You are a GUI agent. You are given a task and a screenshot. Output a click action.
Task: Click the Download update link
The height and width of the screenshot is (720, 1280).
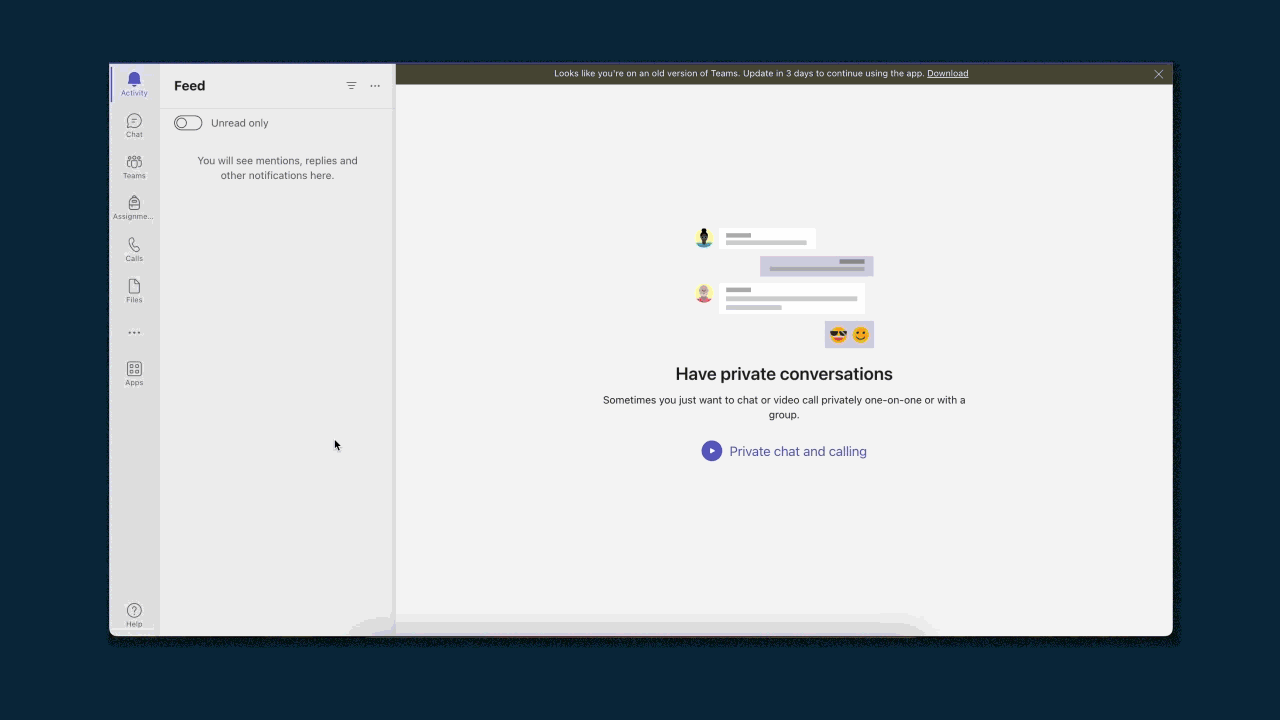click(947, 73)
